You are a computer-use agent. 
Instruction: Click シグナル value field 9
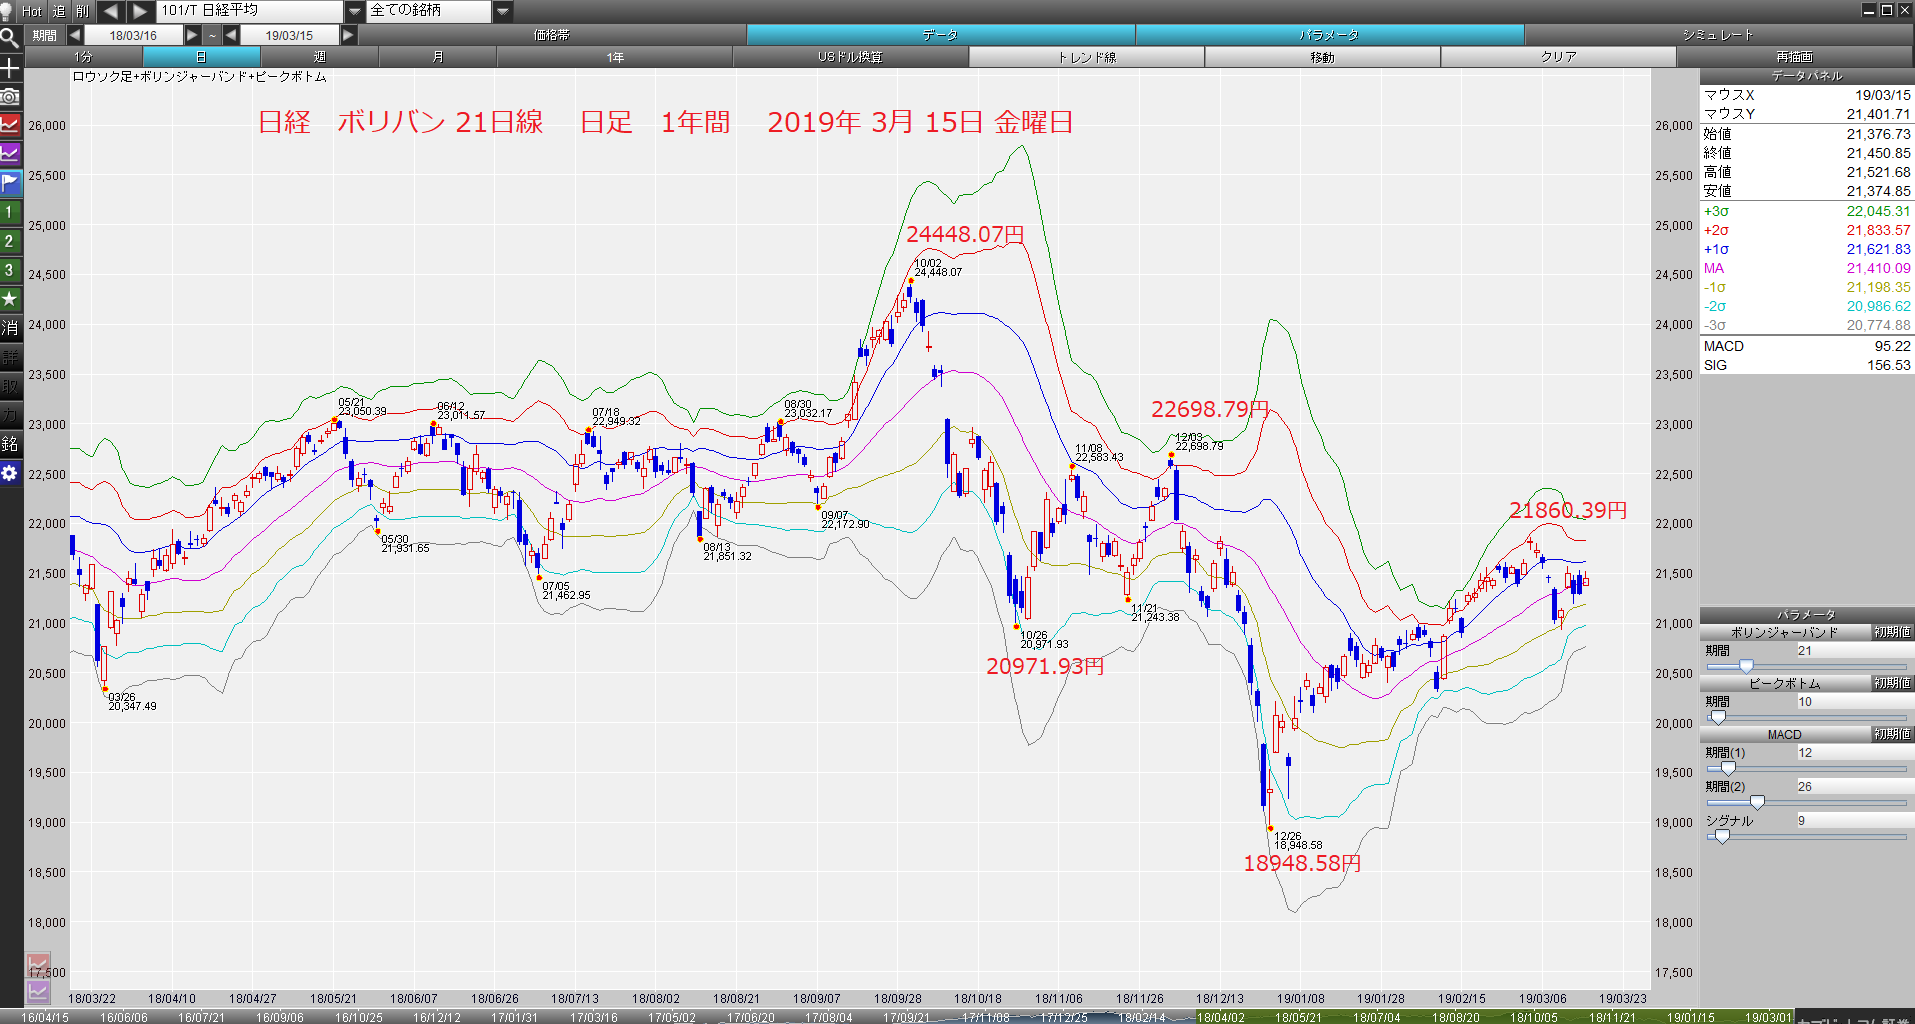[x=1854, y=821]
